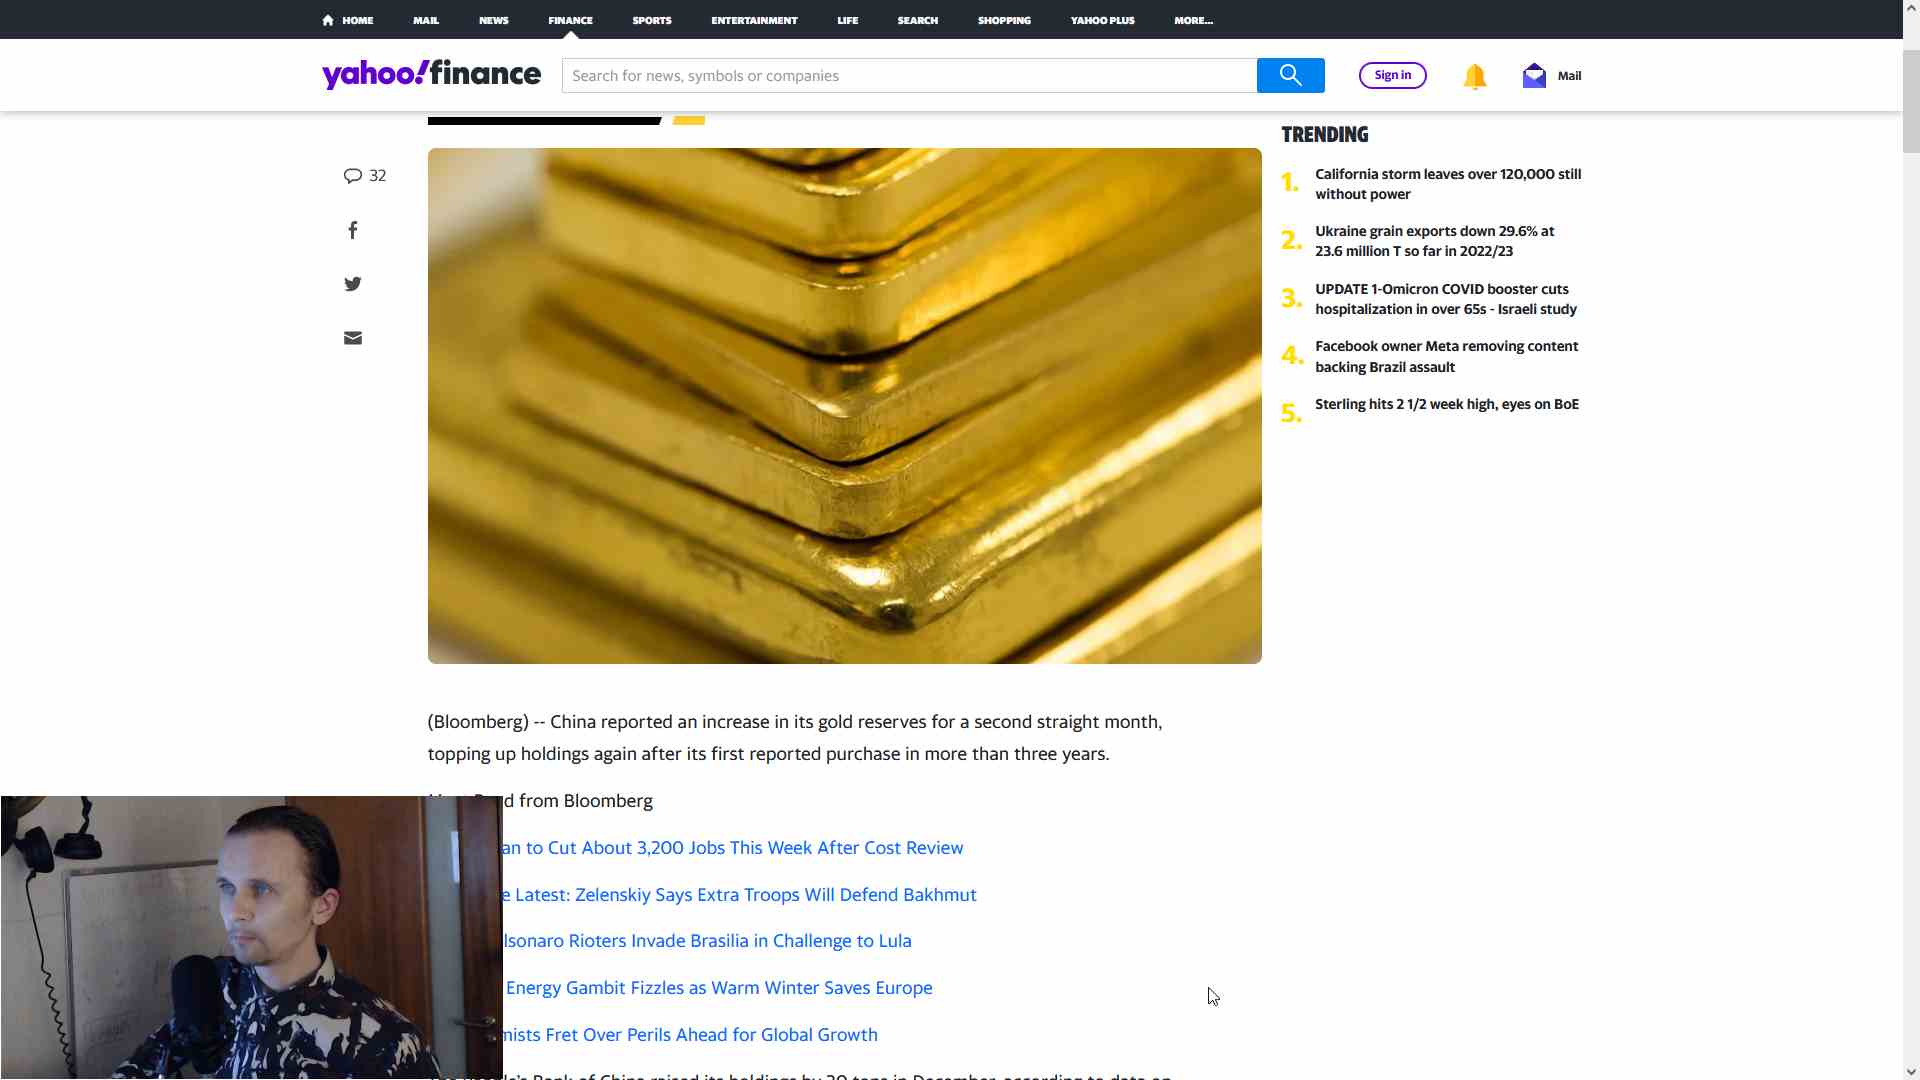This screenshot has height=1080, width=1920.
Task: Open the Mail envelope icon in header
Action: point(1534,76)
